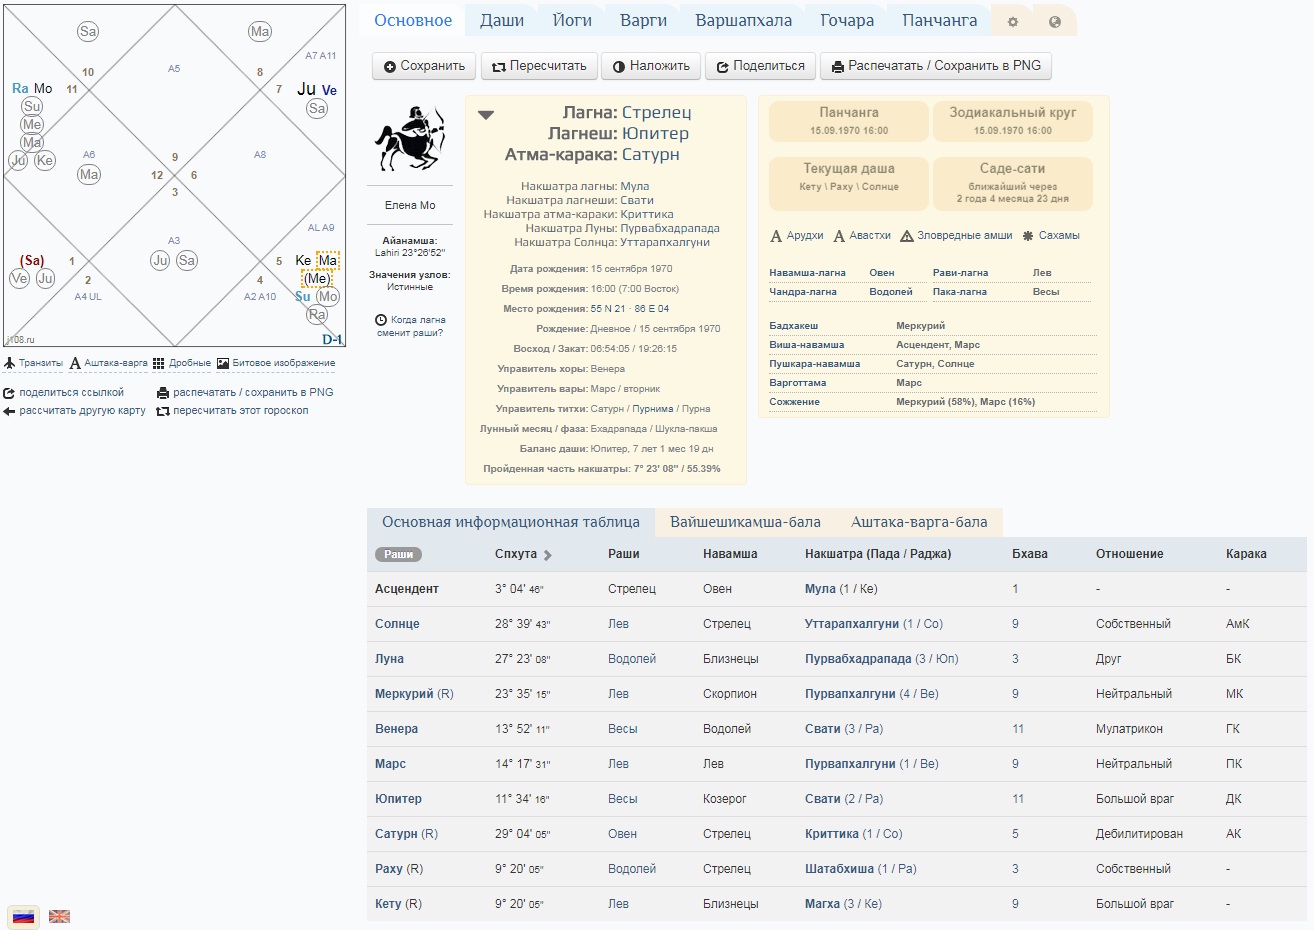The image size is (1314, 930).
Task: Click the Поделиться button
Action: (761, 66)
